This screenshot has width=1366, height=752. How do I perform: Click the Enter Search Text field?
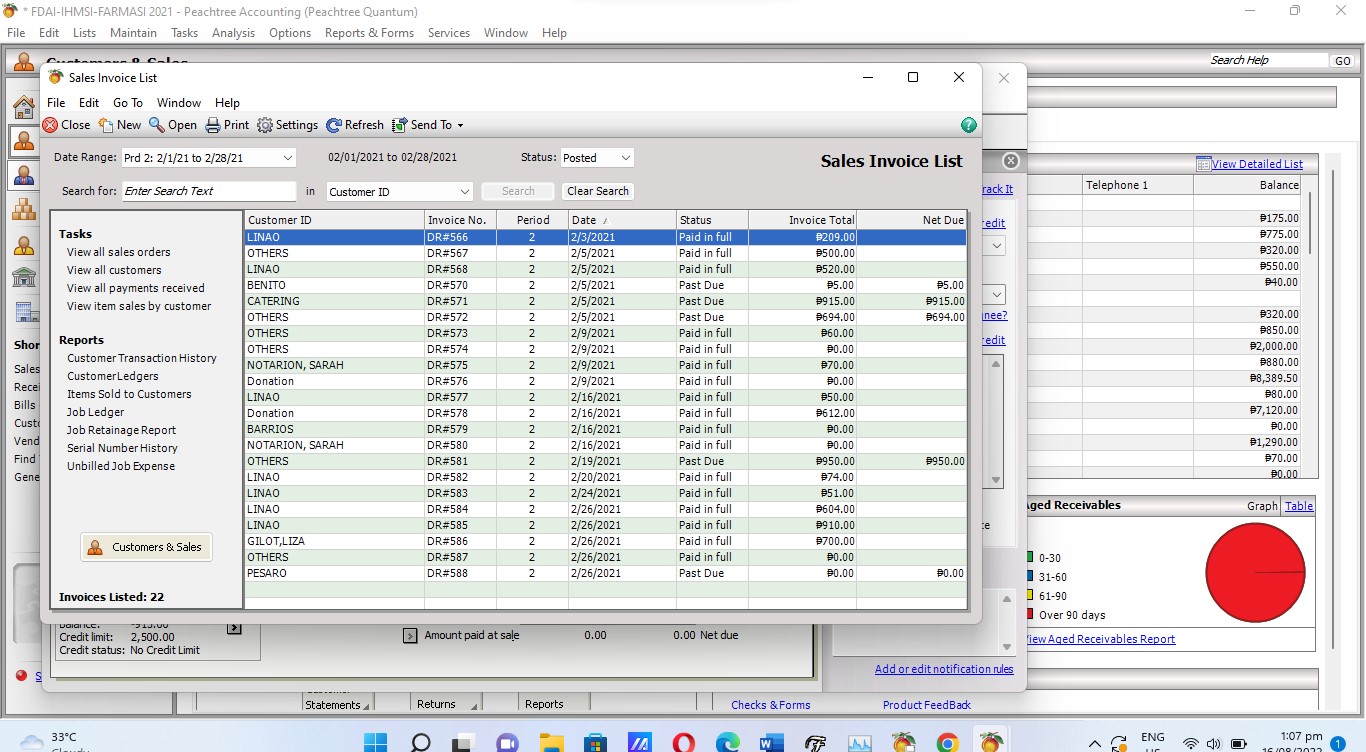click(x=209, y=191)
